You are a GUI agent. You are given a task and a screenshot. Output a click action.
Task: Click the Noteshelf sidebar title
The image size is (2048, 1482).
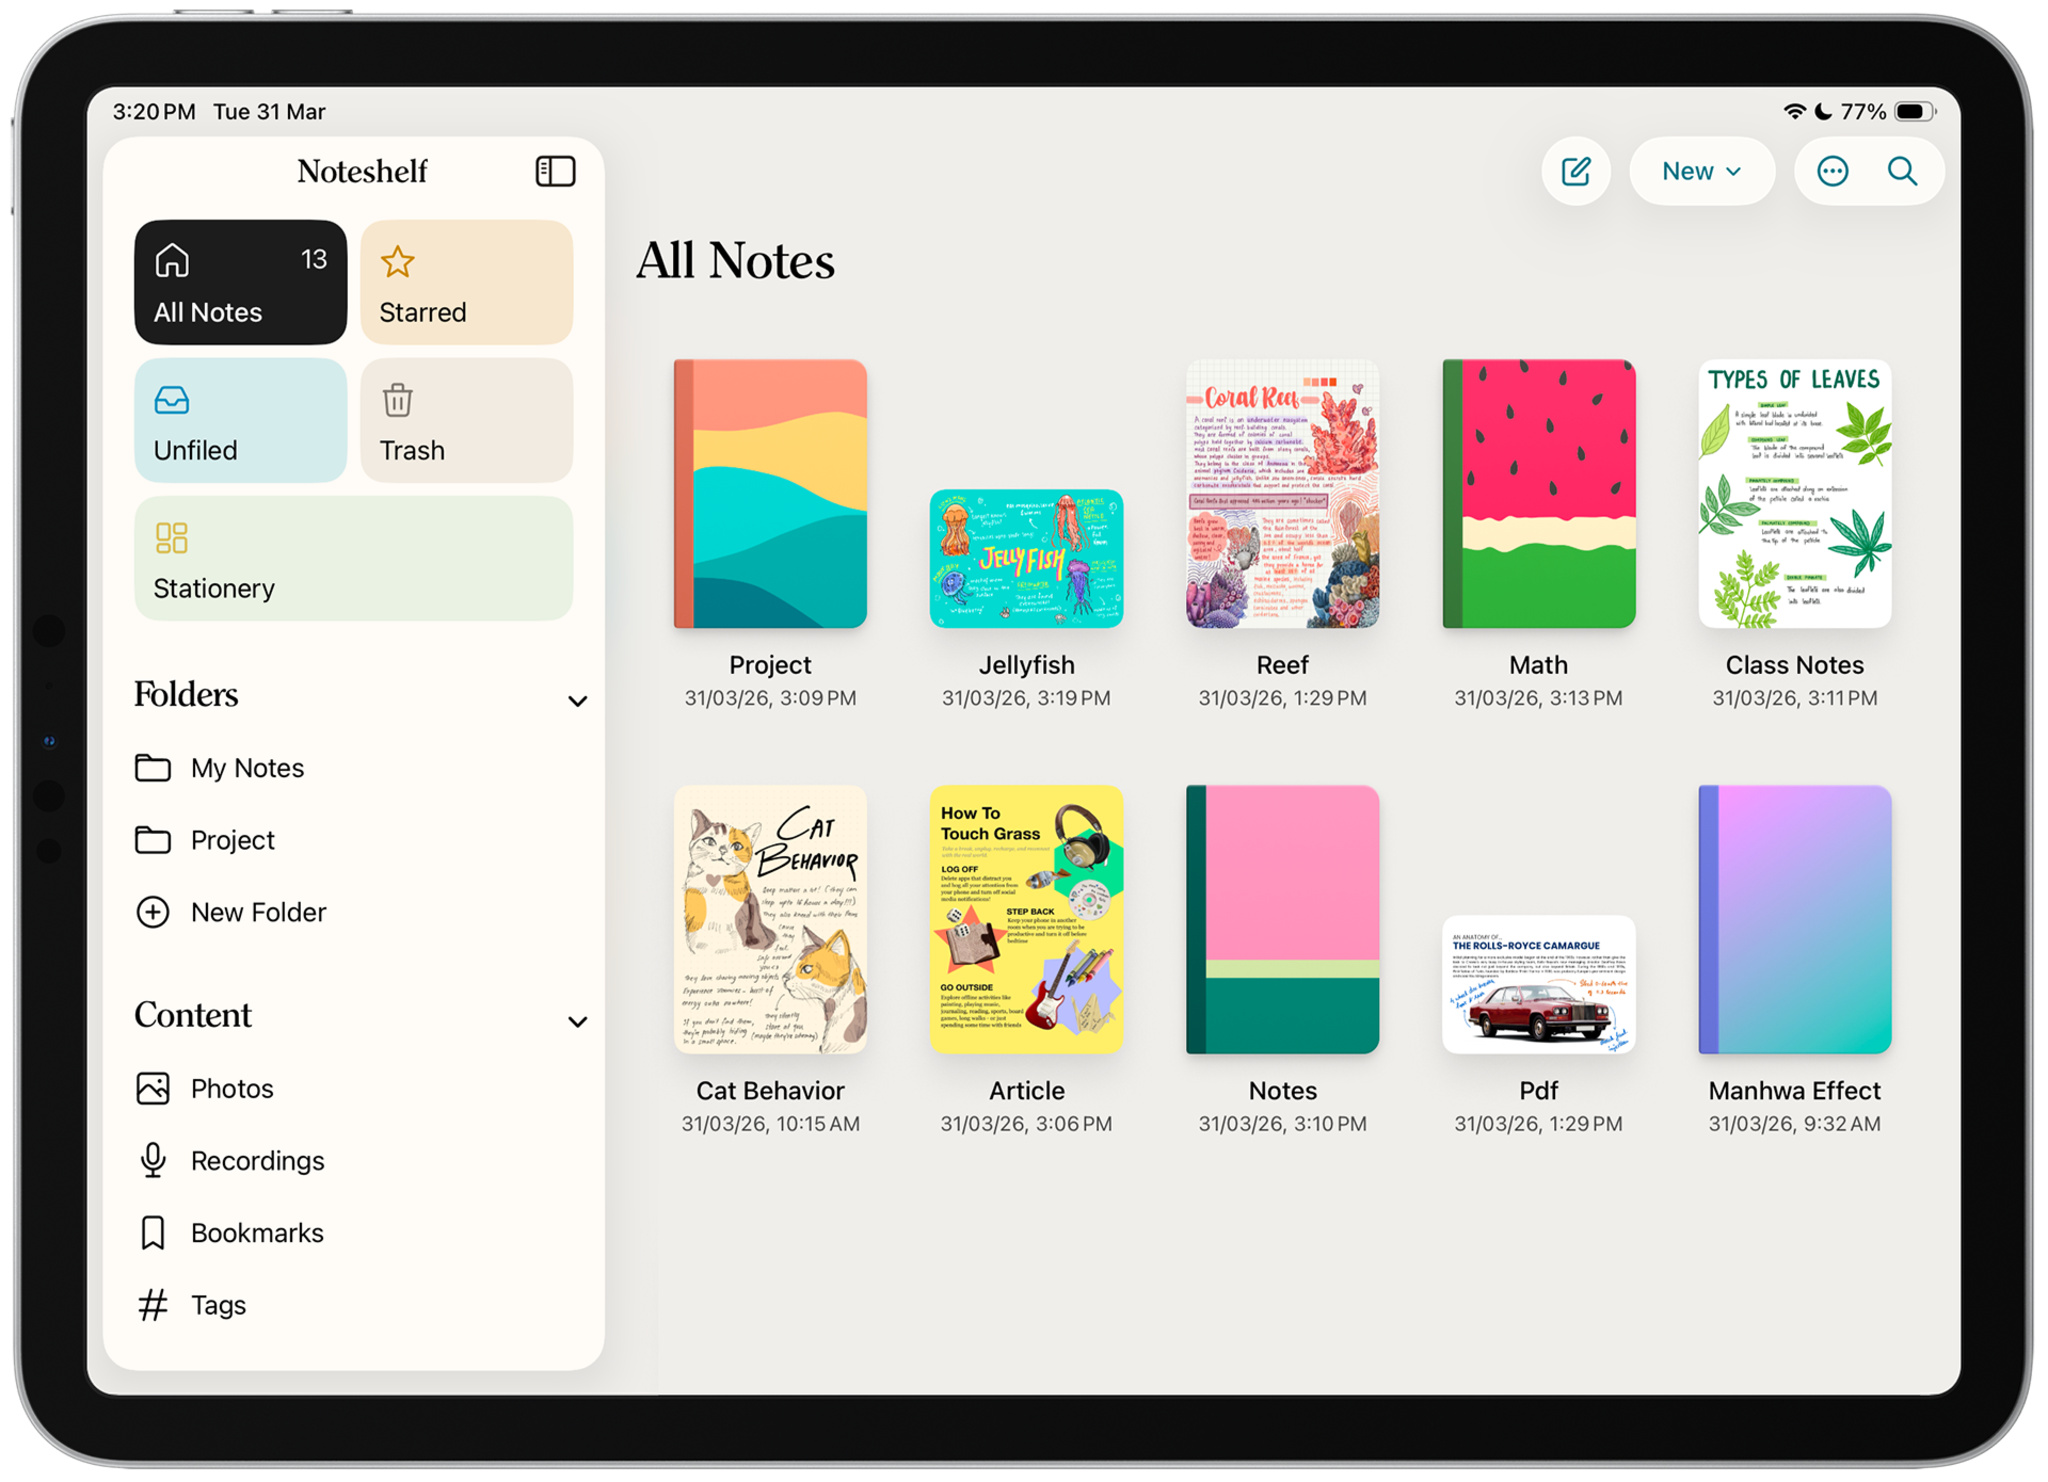coord(362,171)
